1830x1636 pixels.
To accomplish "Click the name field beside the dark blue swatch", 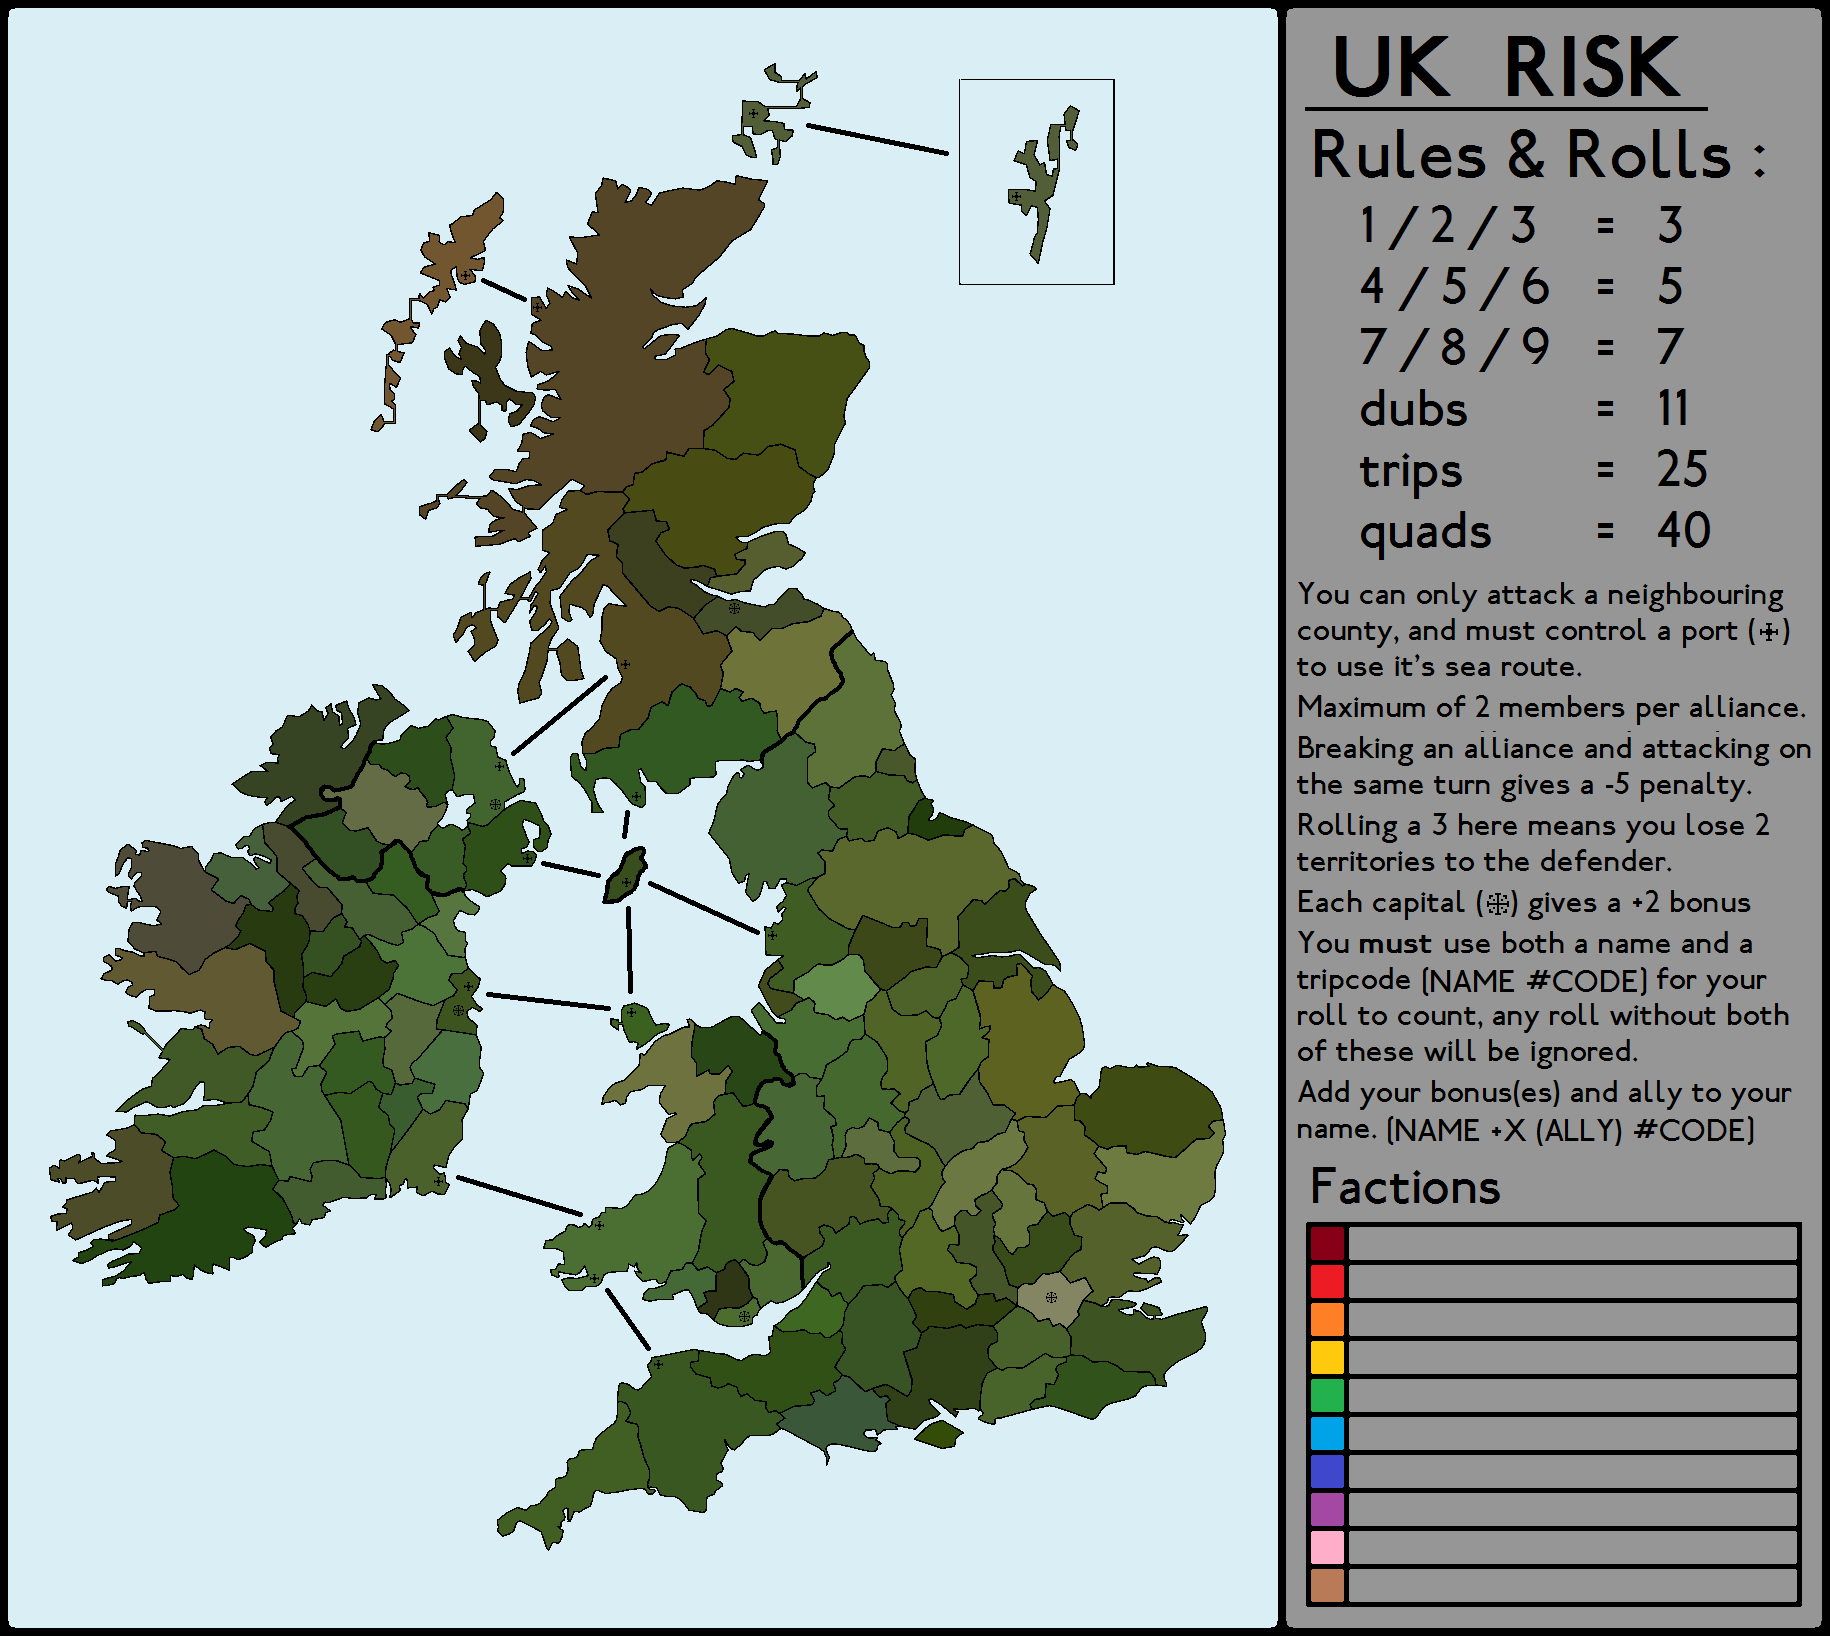I will (1573, 1472).
